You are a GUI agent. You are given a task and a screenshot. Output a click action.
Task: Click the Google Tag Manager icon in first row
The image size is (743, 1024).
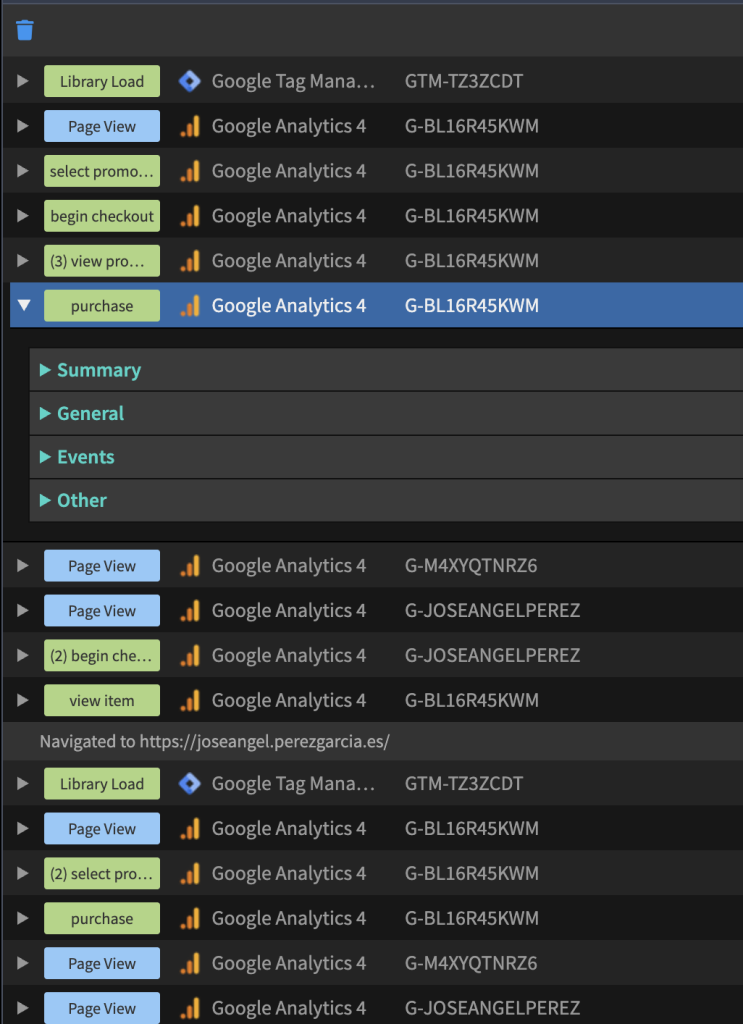coord(189,81)
